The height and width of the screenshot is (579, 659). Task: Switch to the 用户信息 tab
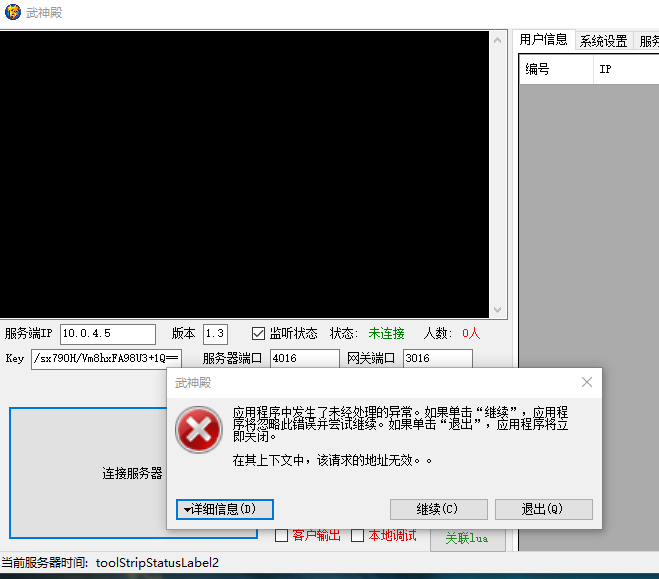click(x=543, y=41)
